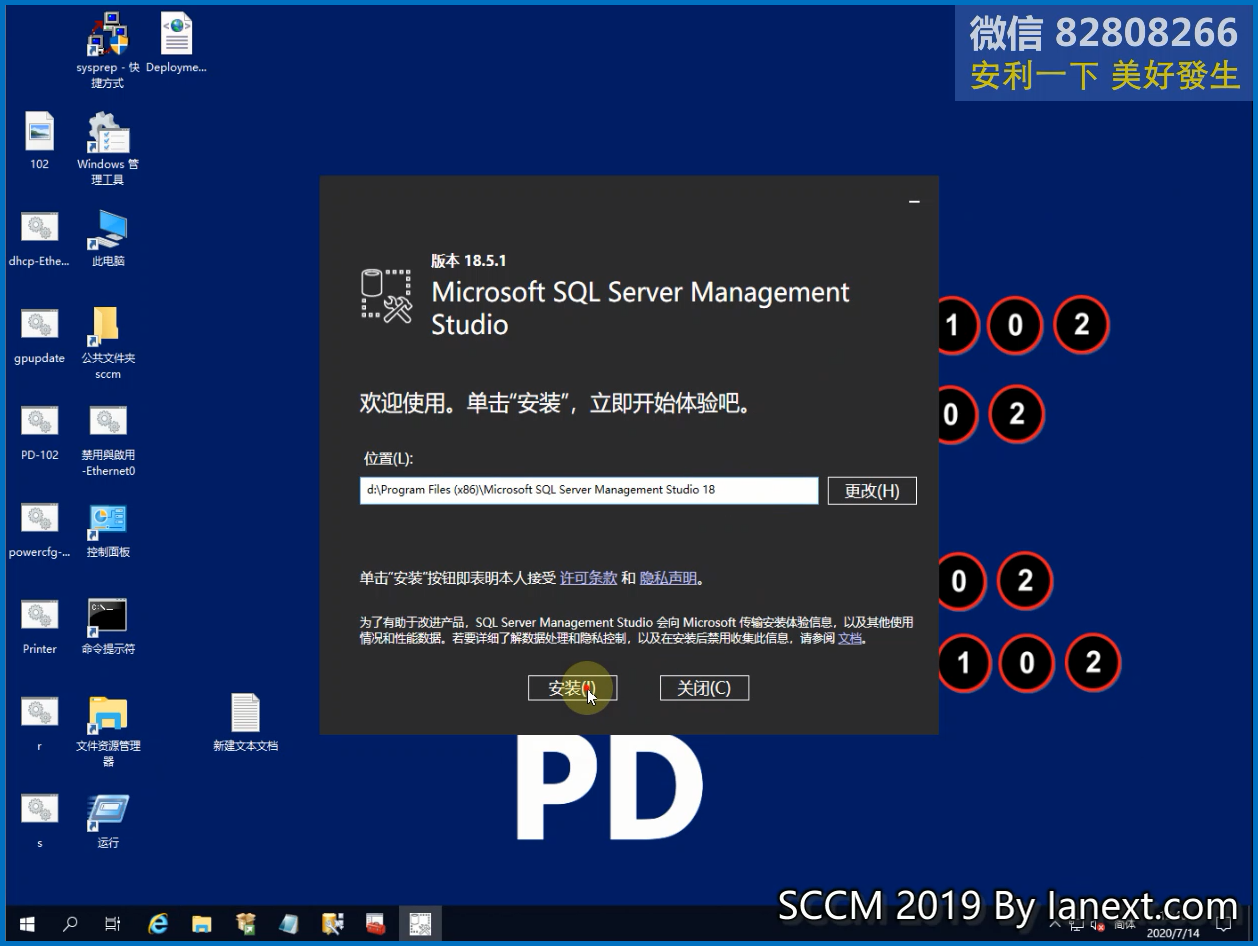Select the powercfg desktop file icon

40,529
